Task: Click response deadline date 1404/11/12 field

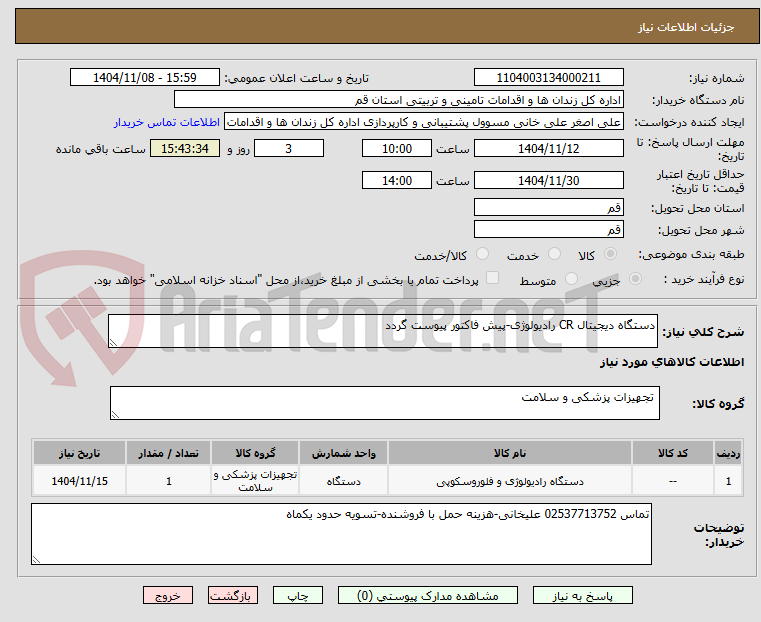Action: [548, 148]
